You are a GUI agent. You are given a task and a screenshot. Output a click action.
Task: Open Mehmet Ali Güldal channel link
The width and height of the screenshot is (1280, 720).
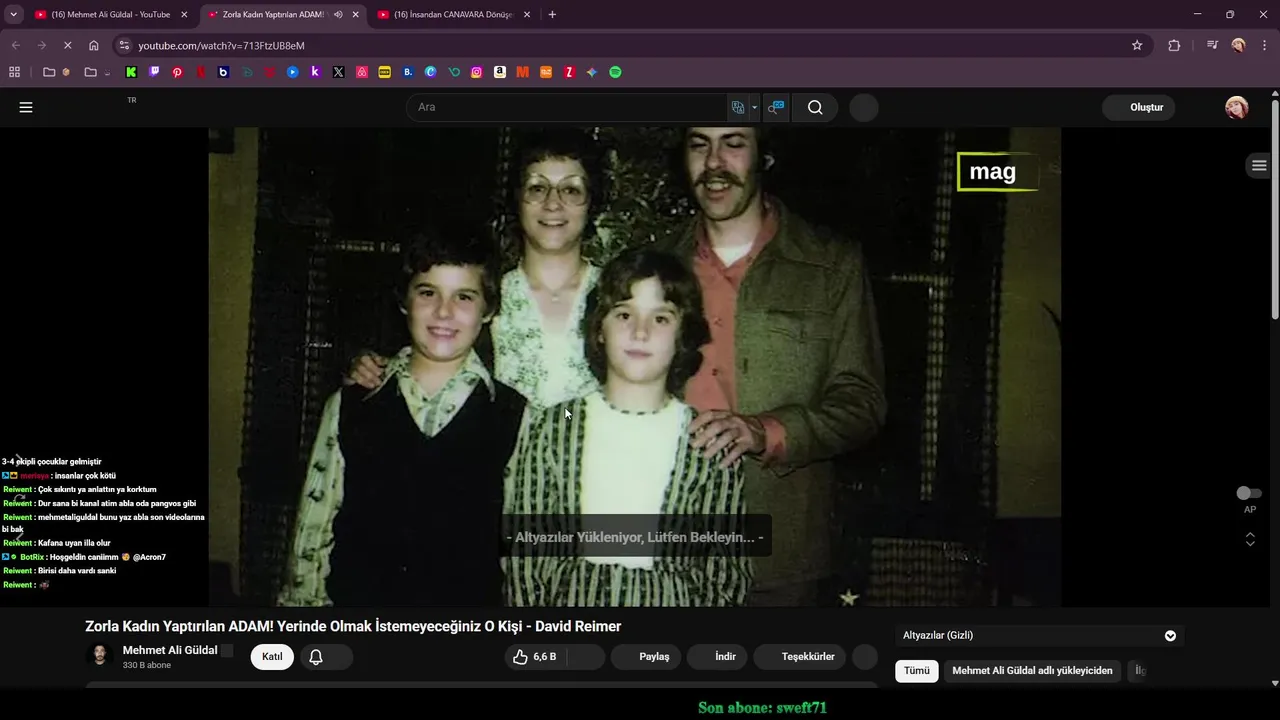(x=170, y=650)
